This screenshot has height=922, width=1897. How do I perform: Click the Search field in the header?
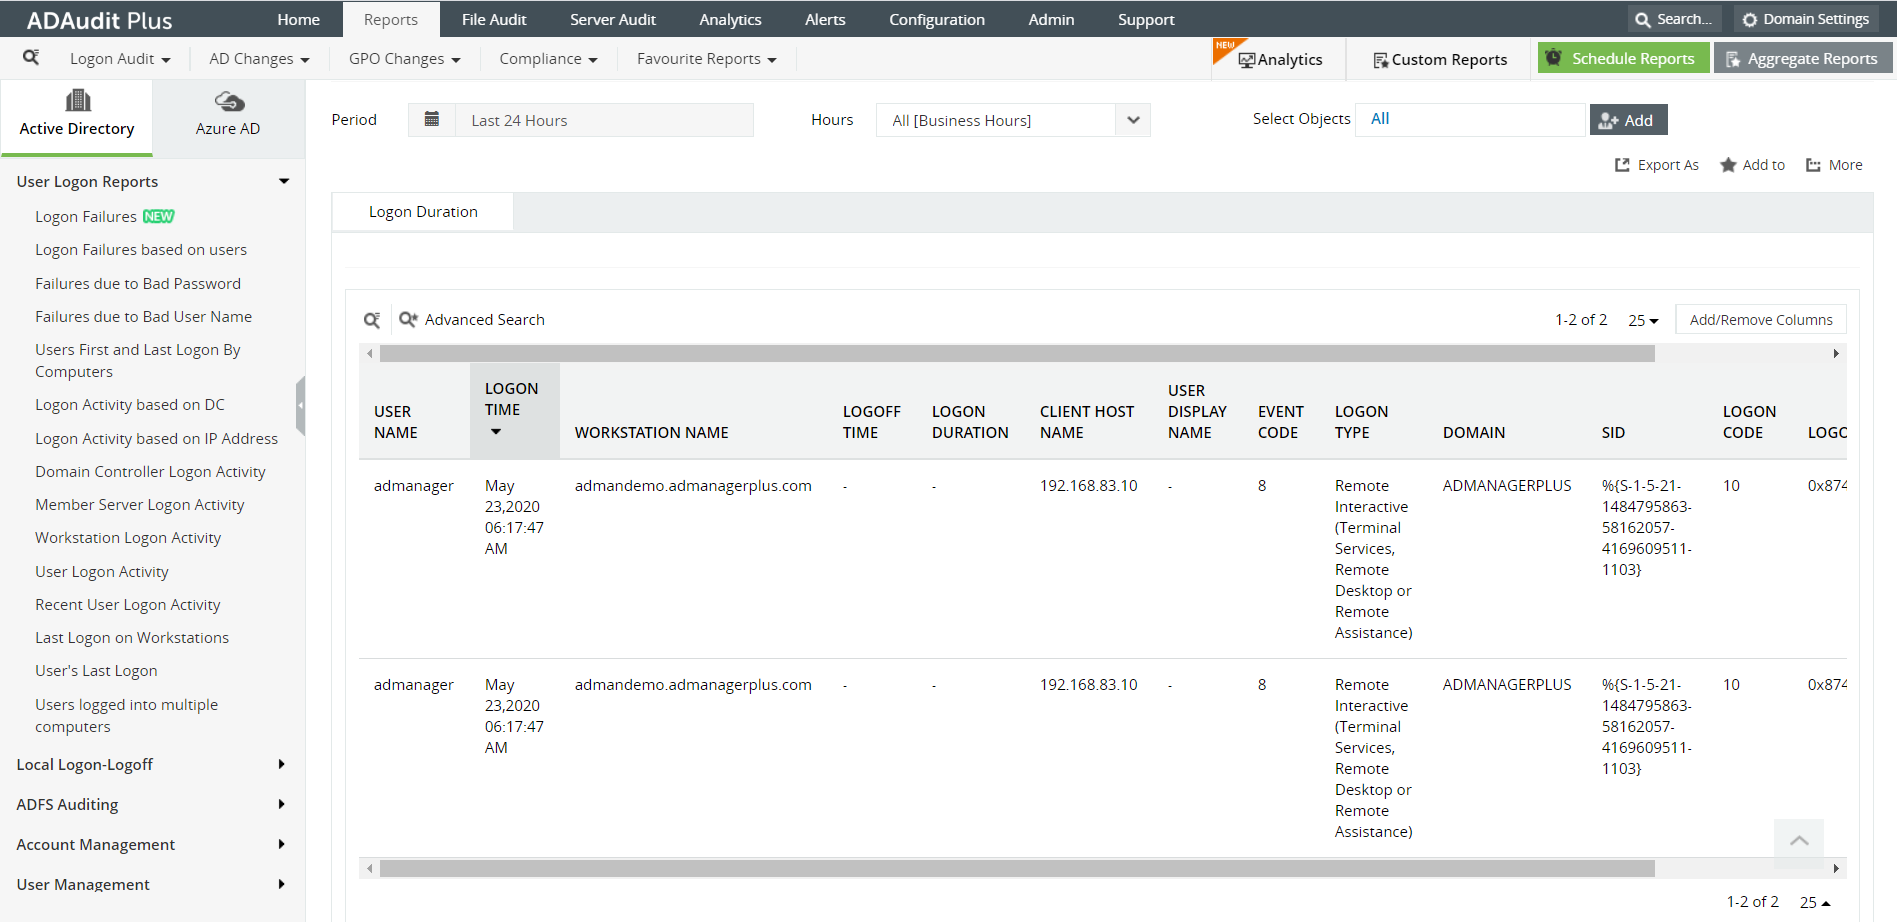tap(1673, 19)
